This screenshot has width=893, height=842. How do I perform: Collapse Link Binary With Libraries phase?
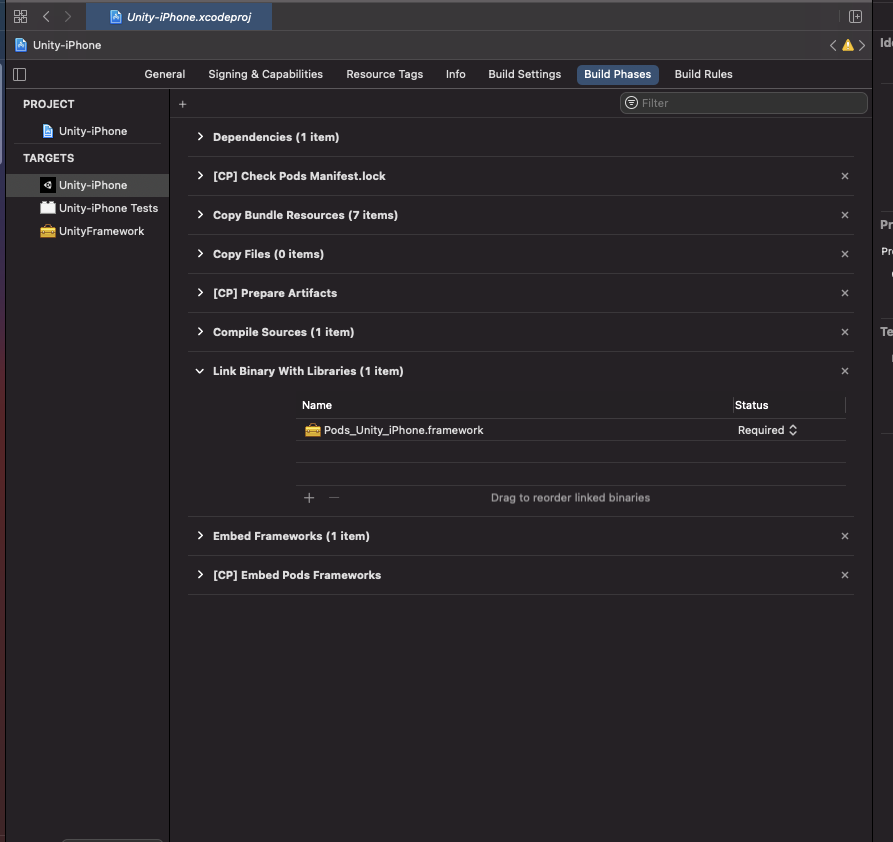(200, 371)
